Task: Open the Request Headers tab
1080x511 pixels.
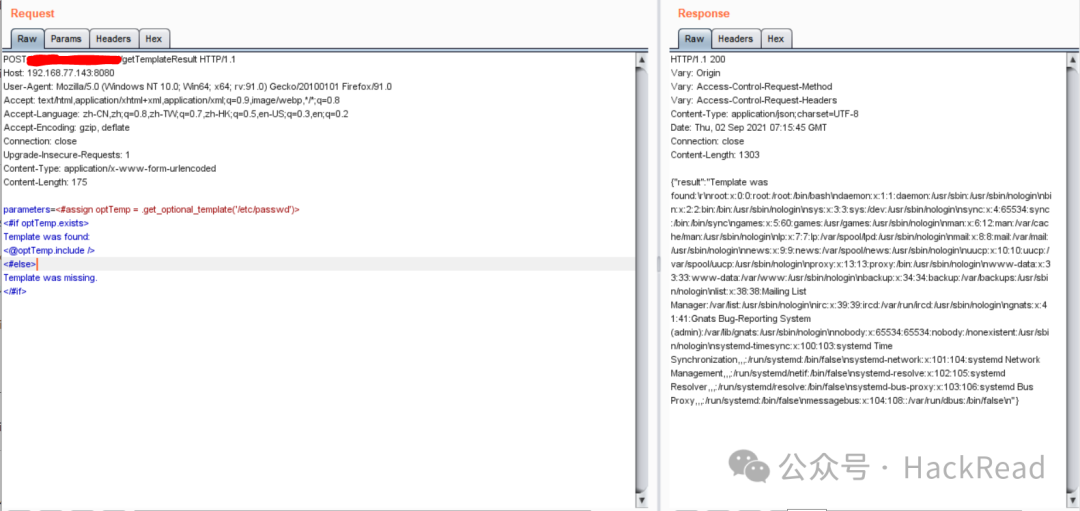Action: (114, 39)
